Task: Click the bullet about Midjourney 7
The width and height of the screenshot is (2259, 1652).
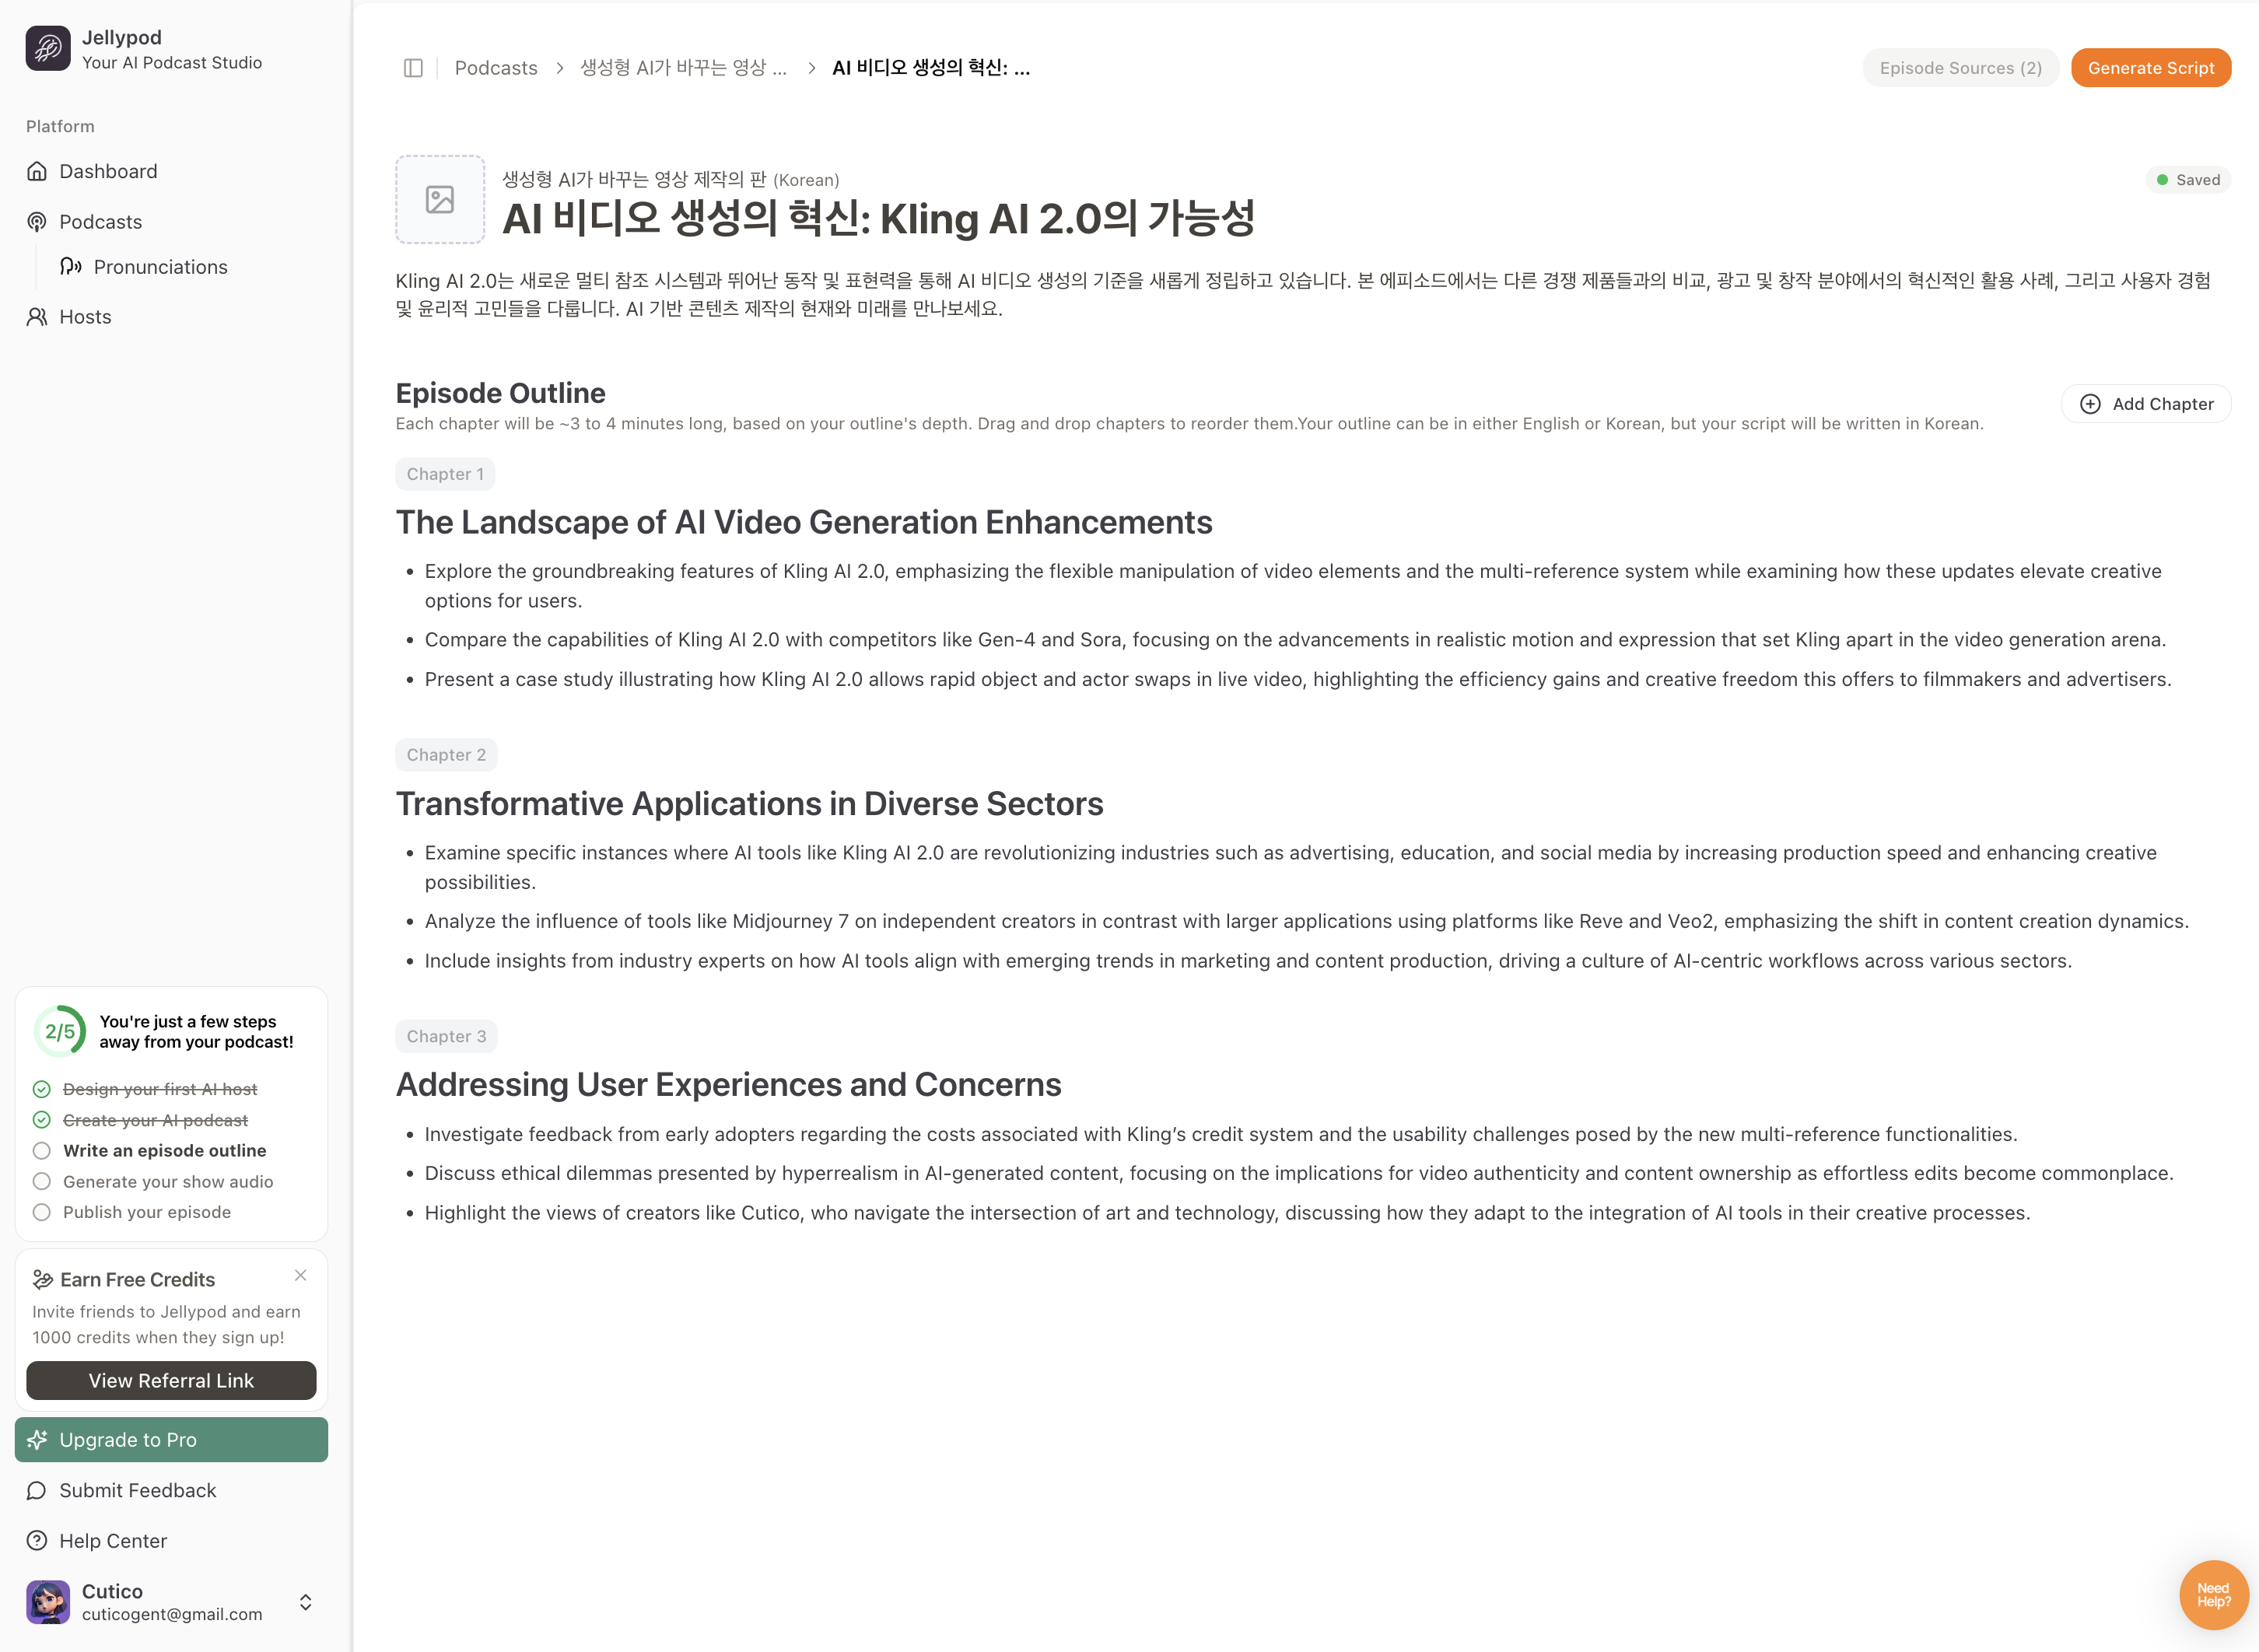Action: (1306, 921)
